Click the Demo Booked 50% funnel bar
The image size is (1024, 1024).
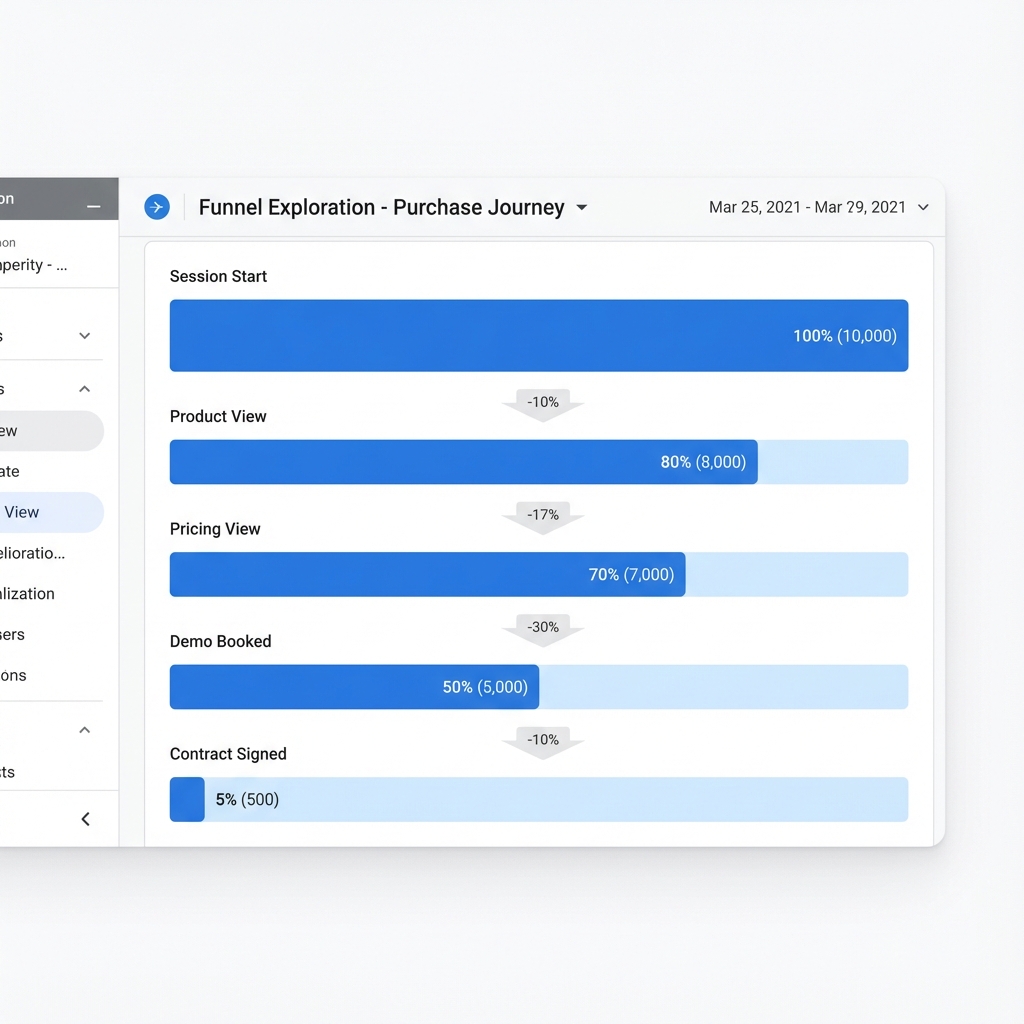(x=353, y=687)
